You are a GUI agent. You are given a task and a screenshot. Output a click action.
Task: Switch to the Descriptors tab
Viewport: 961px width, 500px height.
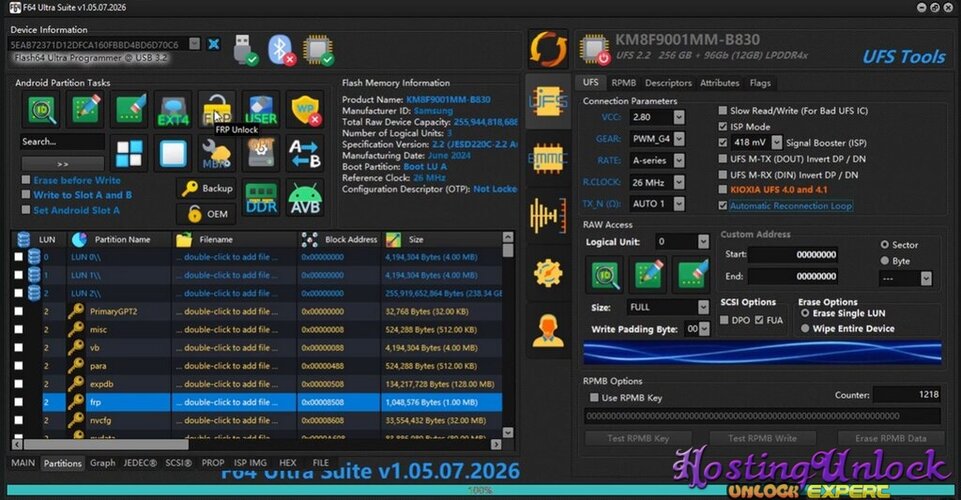point(668,83)
